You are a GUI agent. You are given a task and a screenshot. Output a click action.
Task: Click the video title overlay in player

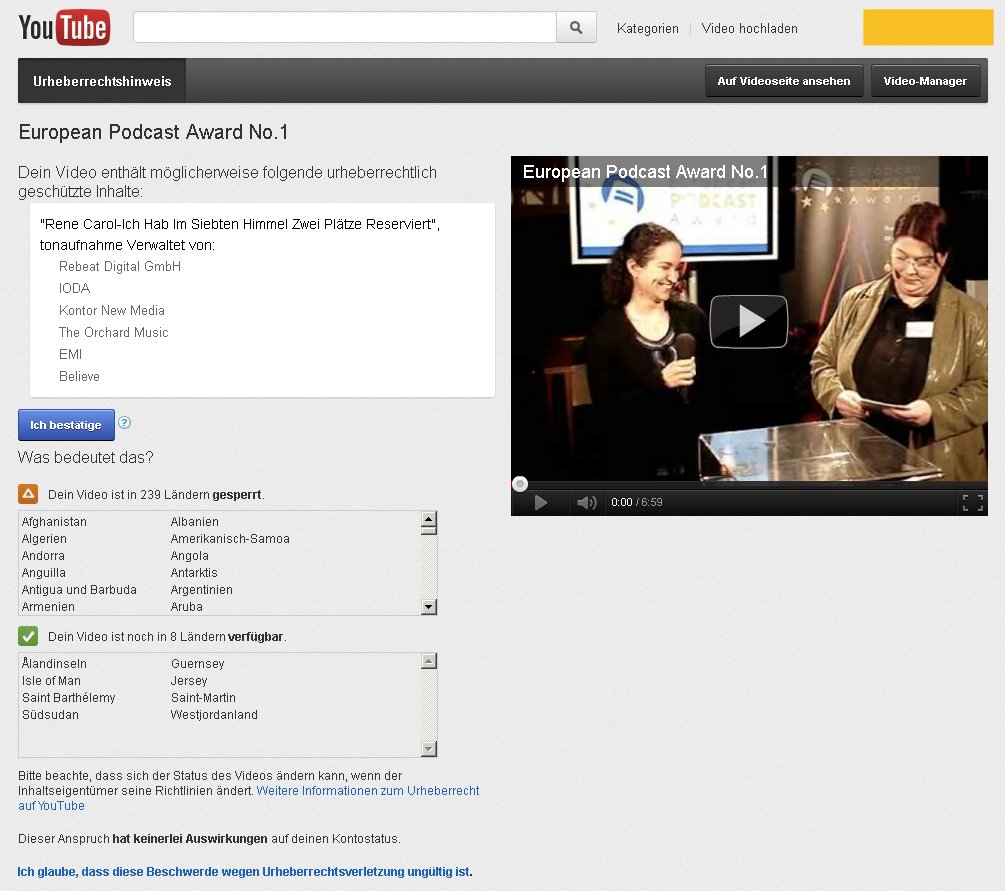[645, 172]
